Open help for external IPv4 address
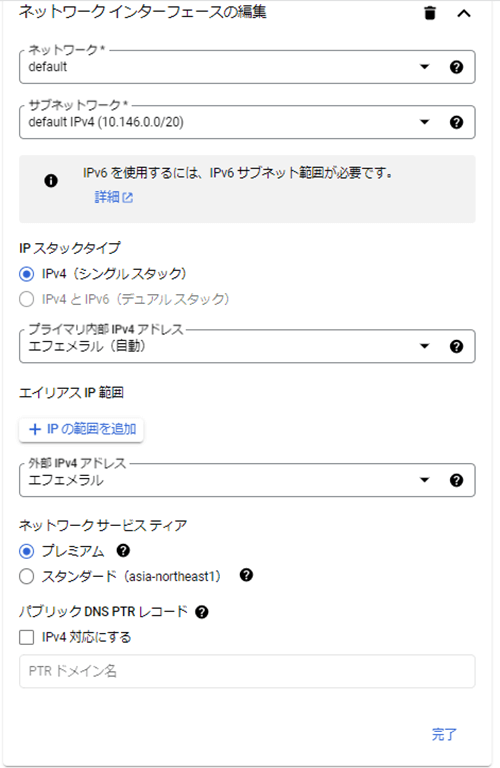Screen dimensions: 500x768 pos(456,480)
